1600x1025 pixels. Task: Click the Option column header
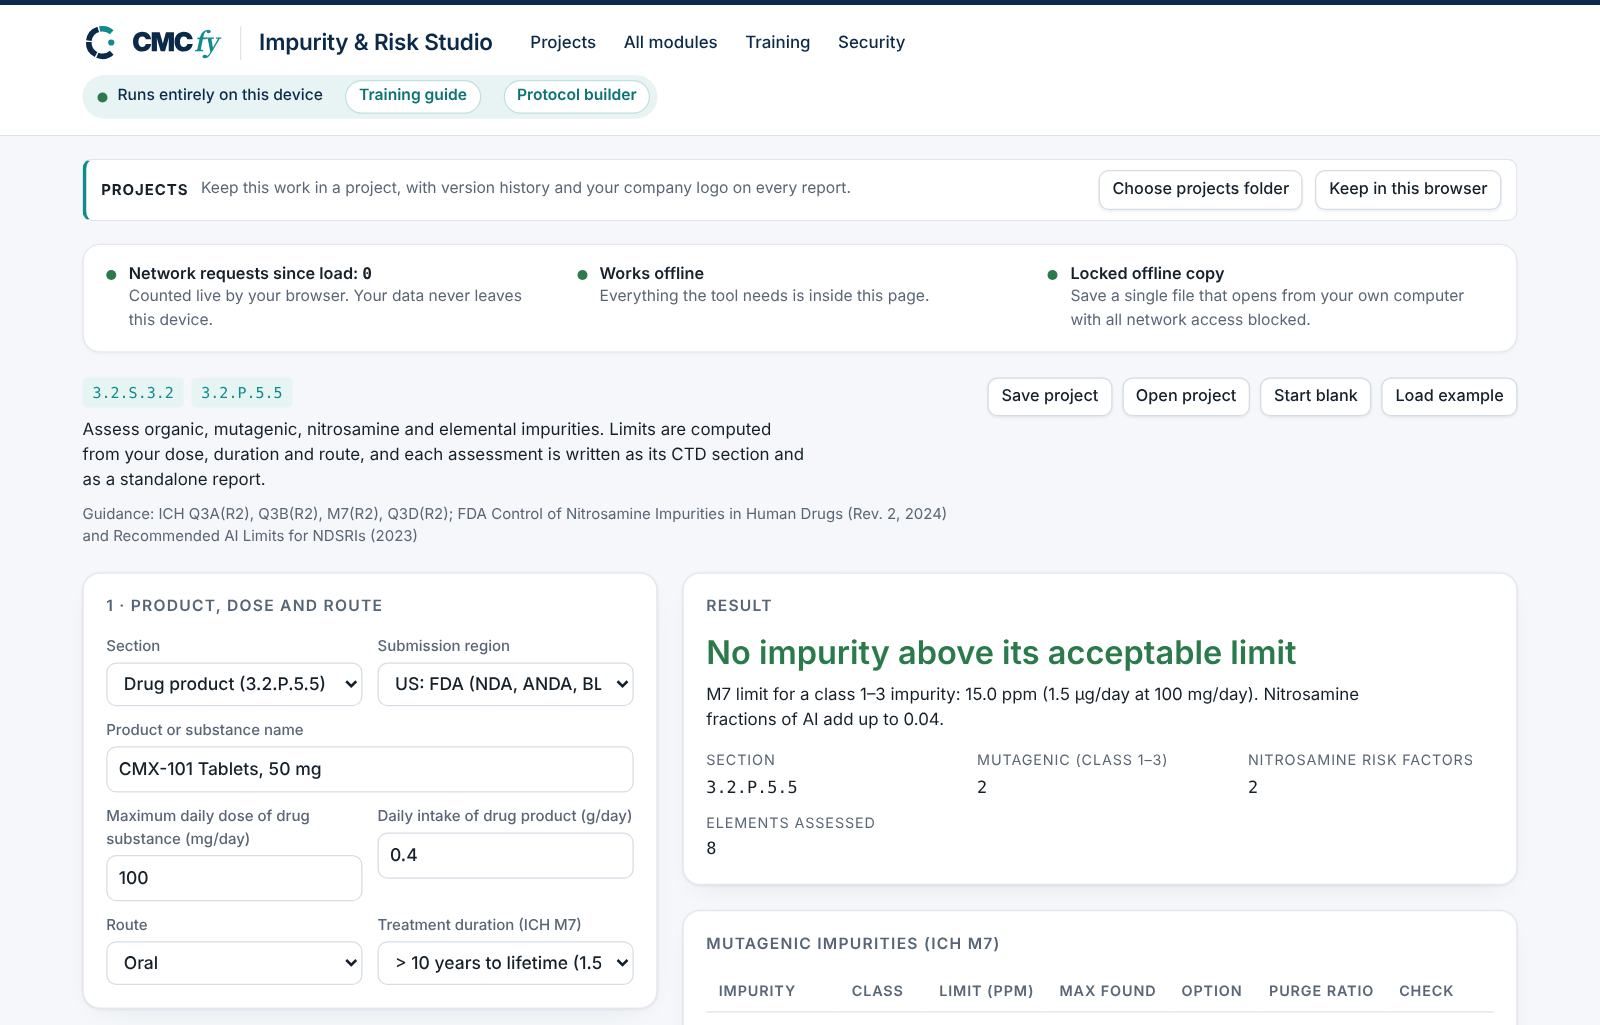[1211, 991]
